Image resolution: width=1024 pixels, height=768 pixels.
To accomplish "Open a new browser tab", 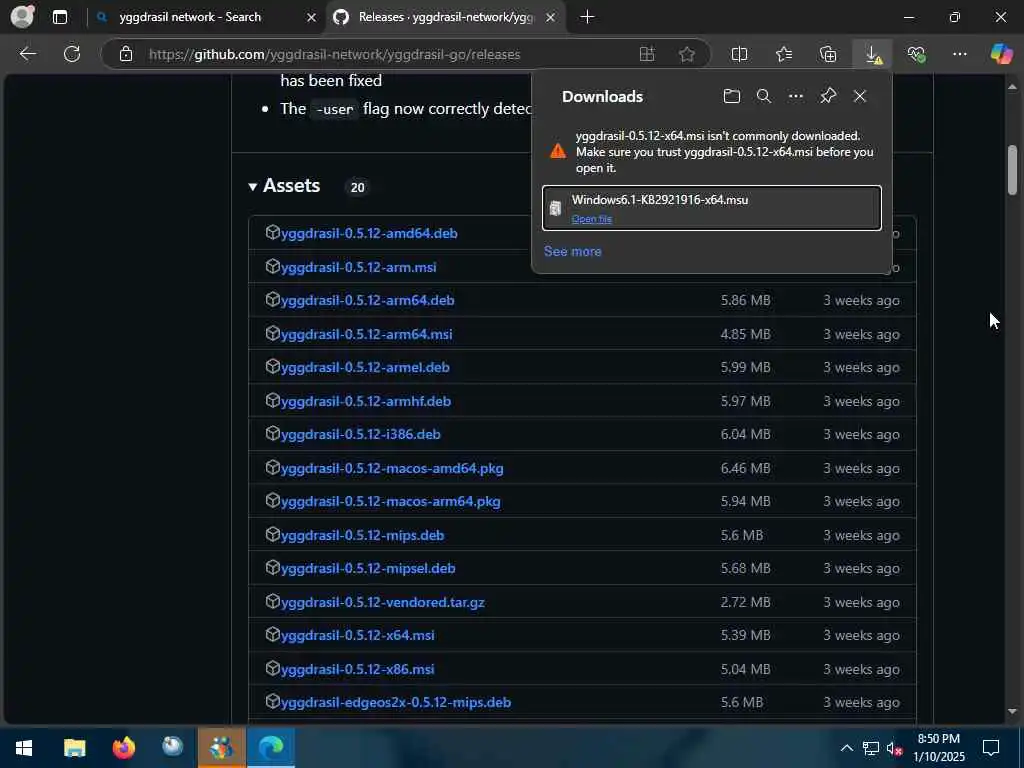I will (587, 17).
